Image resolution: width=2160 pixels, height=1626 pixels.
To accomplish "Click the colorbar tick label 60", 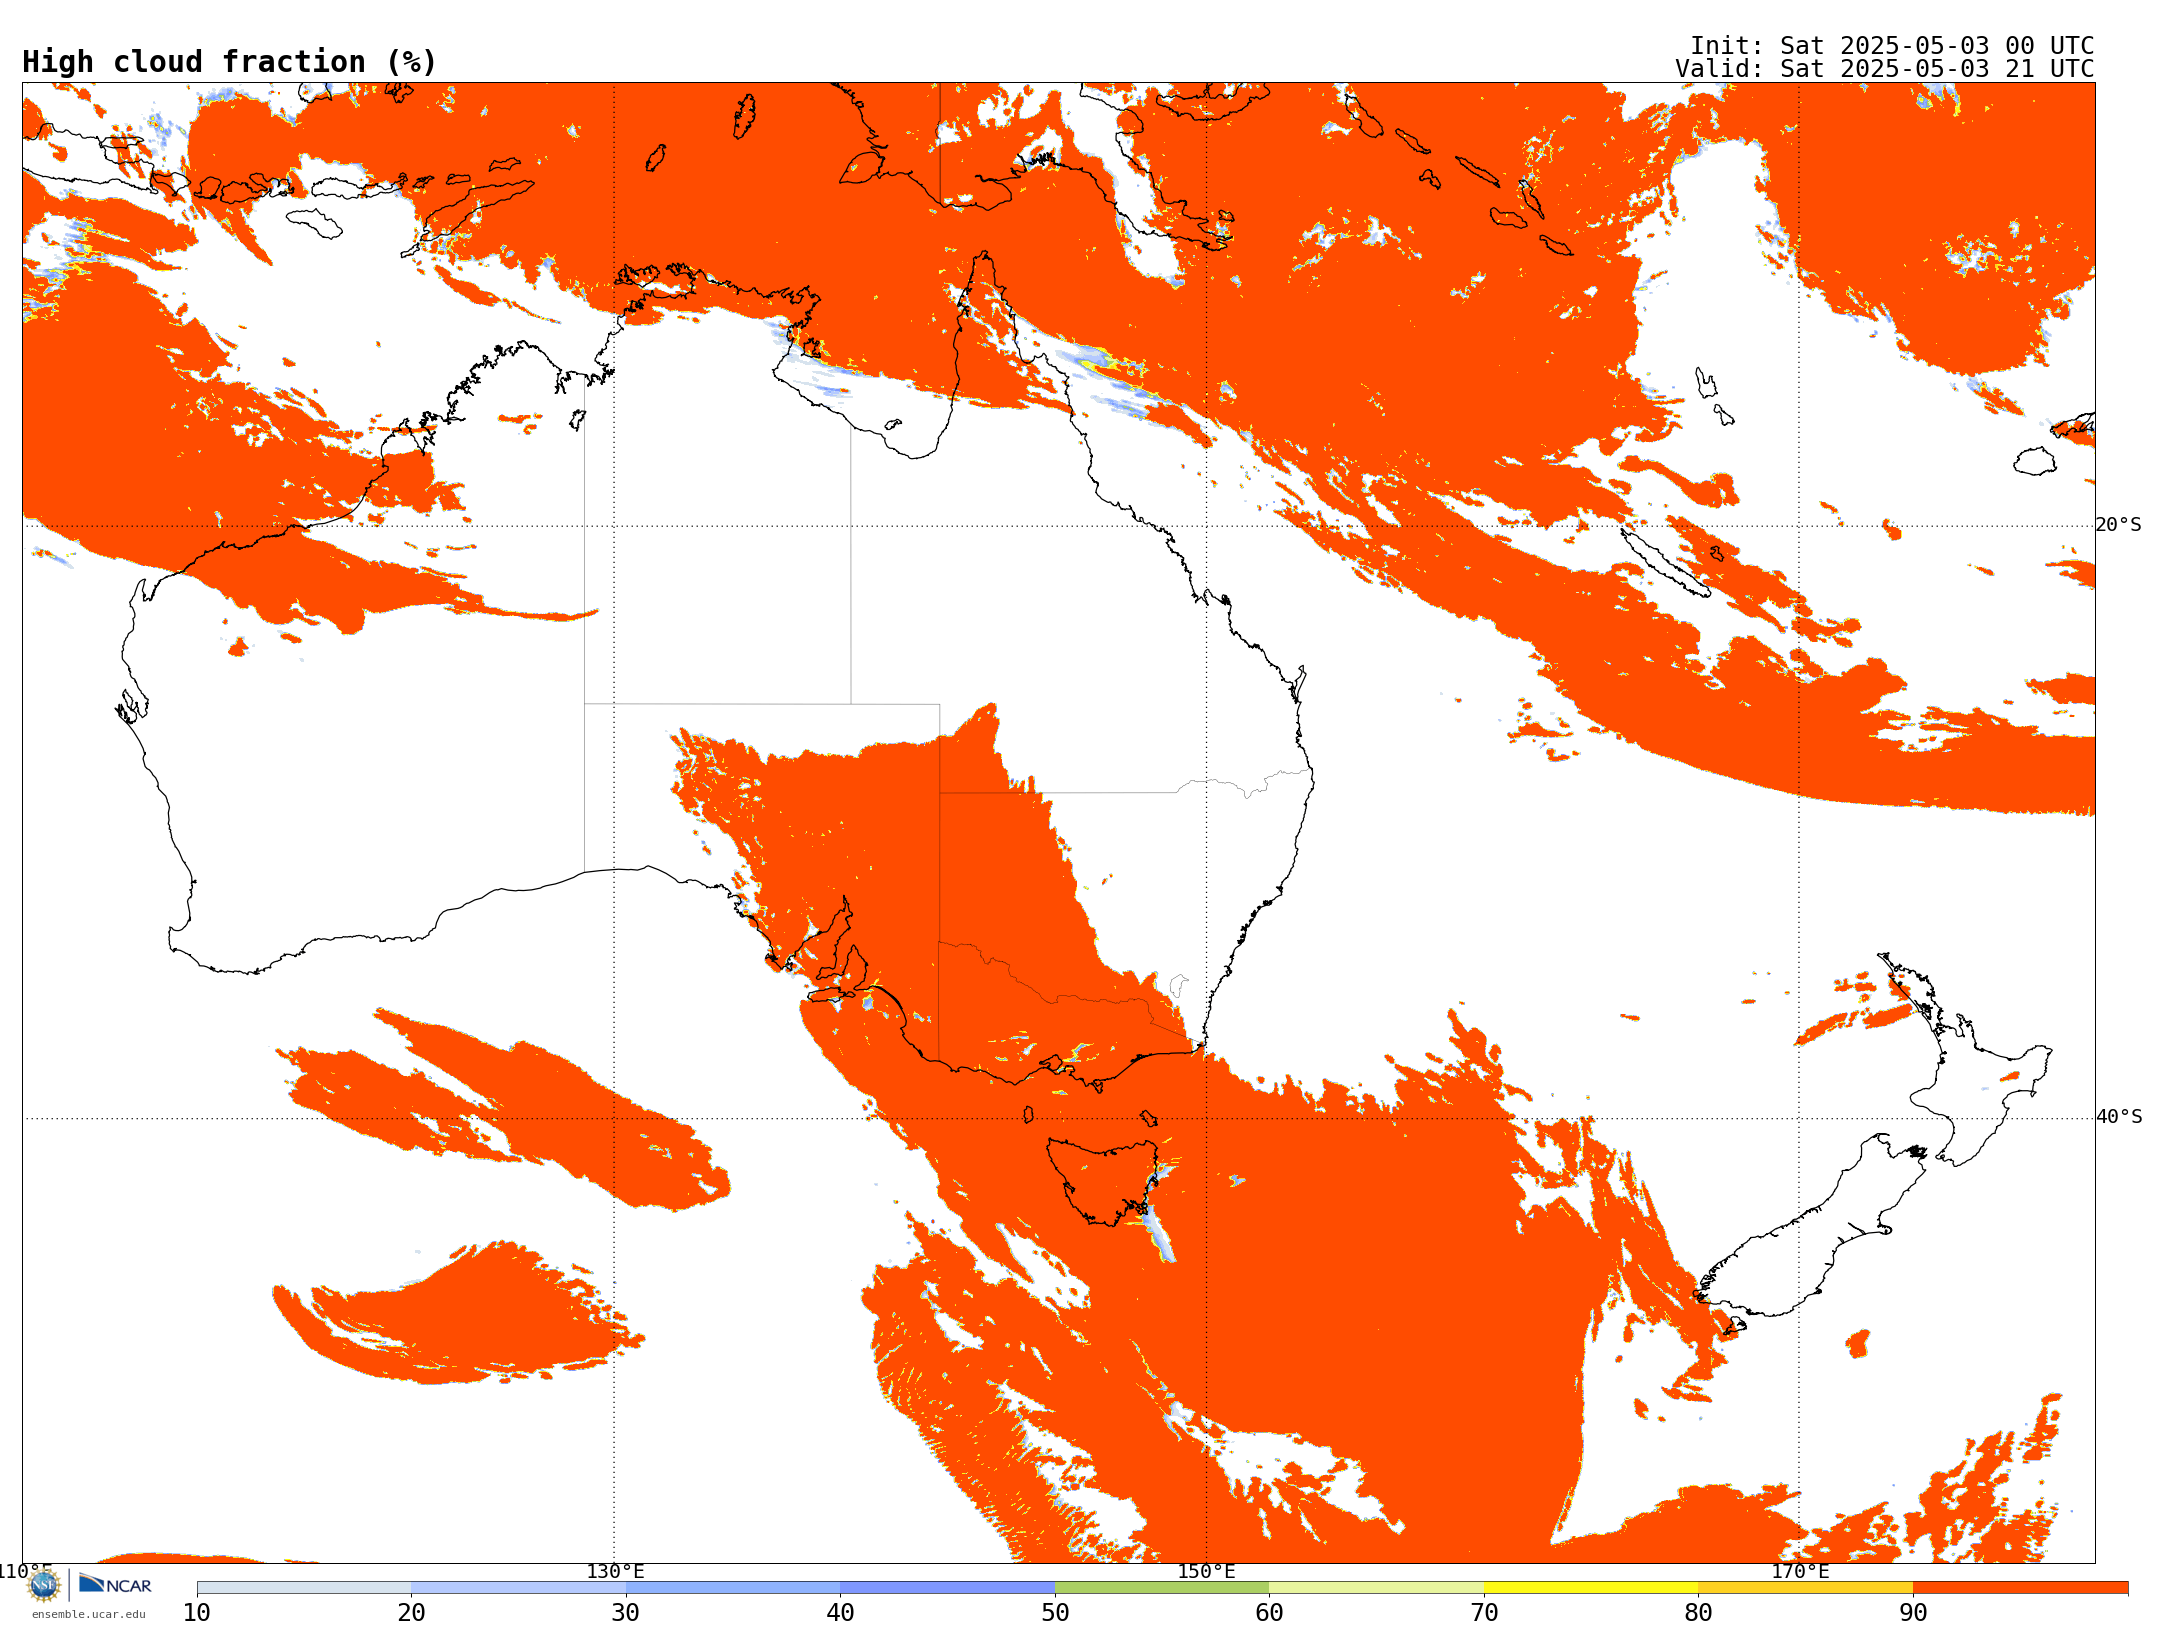I will (x=1269, y=1613).
